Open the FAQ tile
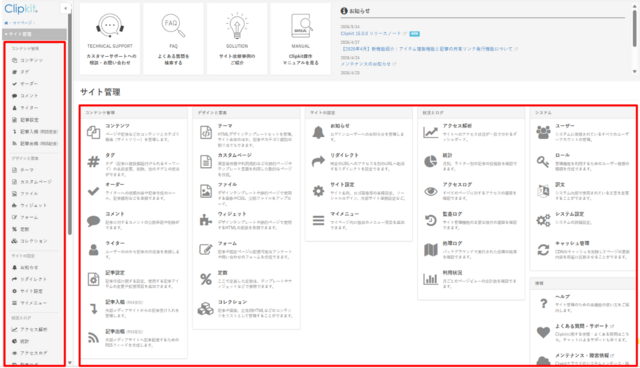Viewport: 640px width, 368px height. coord(173,39)
